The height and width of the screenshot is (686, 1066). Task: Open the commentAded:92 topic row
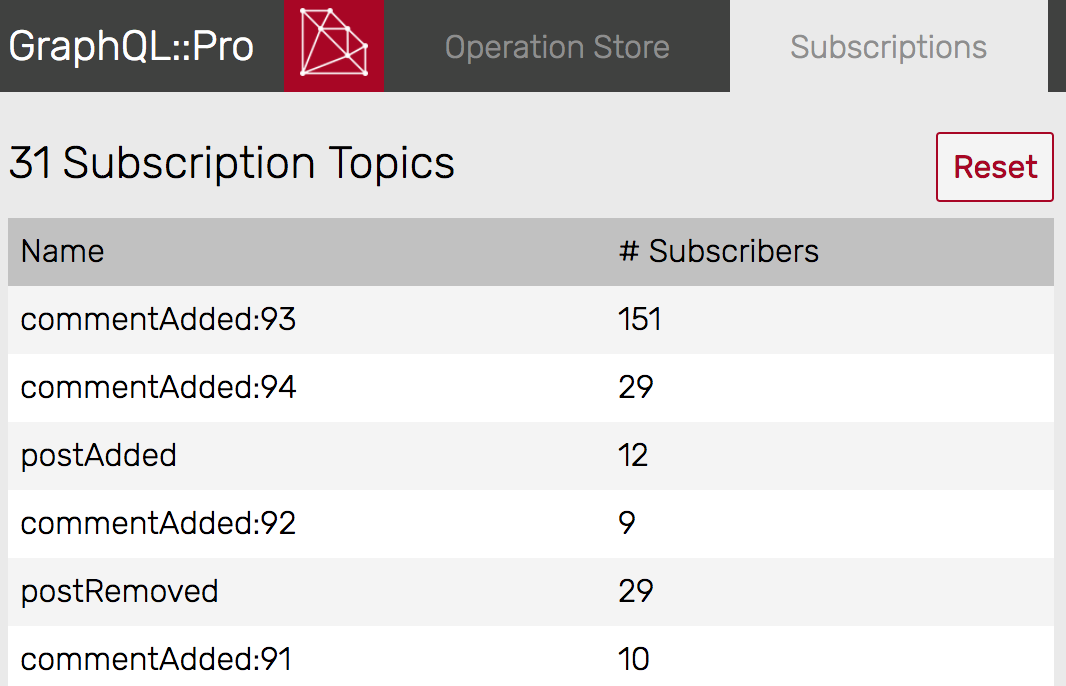158,523
